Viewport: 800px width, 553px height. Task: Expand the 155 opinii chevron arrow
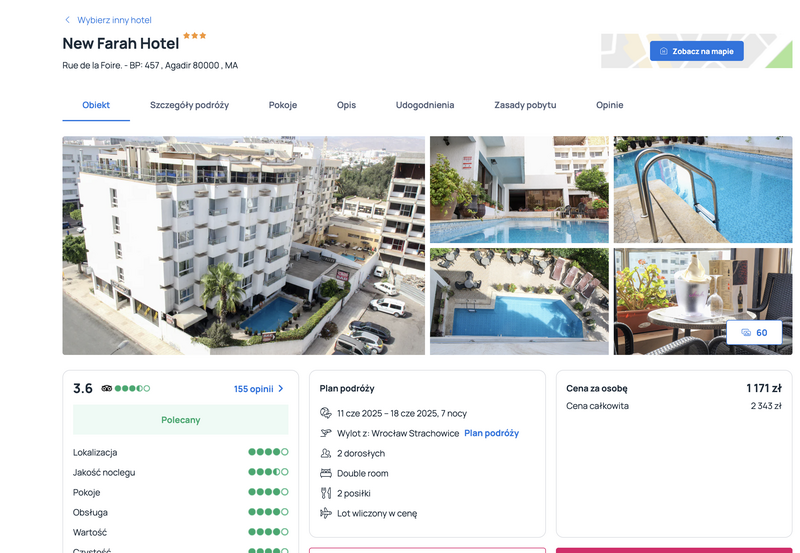pyautogui.click(x=281, y=389)
